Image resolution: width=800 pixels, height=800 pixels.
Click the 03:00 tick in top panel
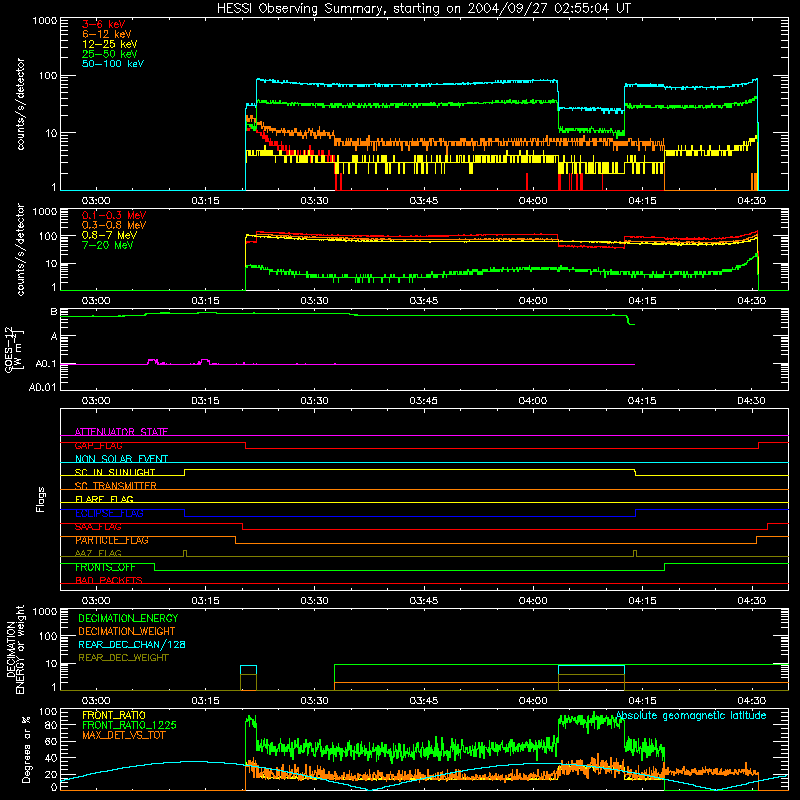(96, 201)
